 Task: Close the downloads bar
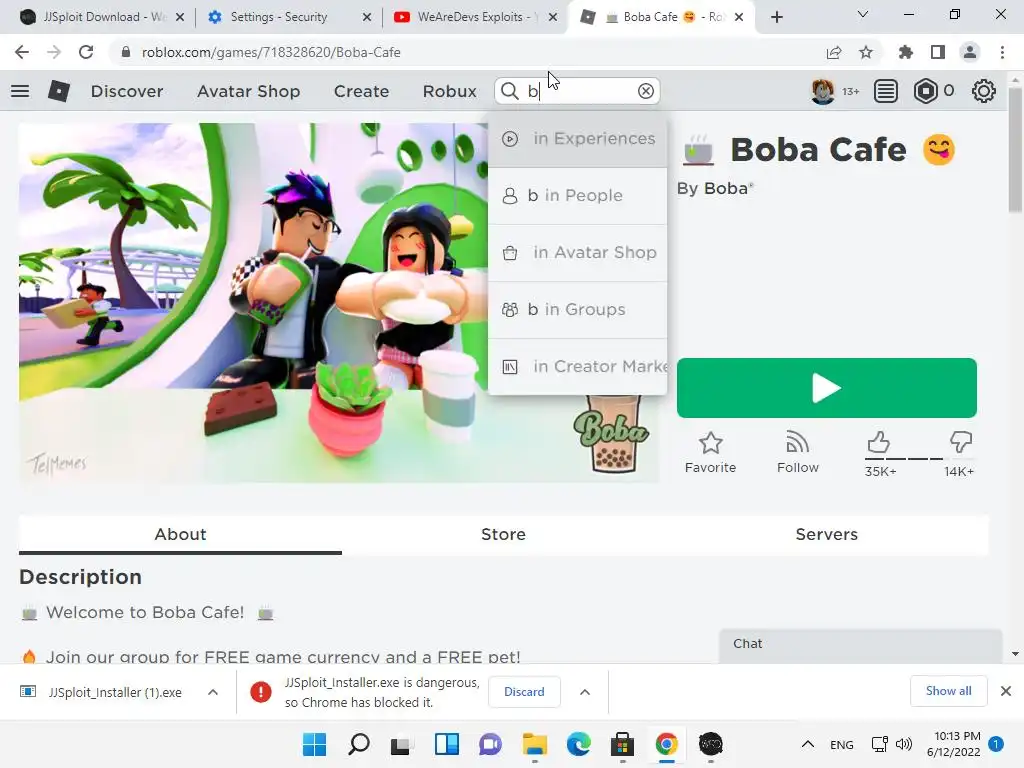click(1006, 691)
